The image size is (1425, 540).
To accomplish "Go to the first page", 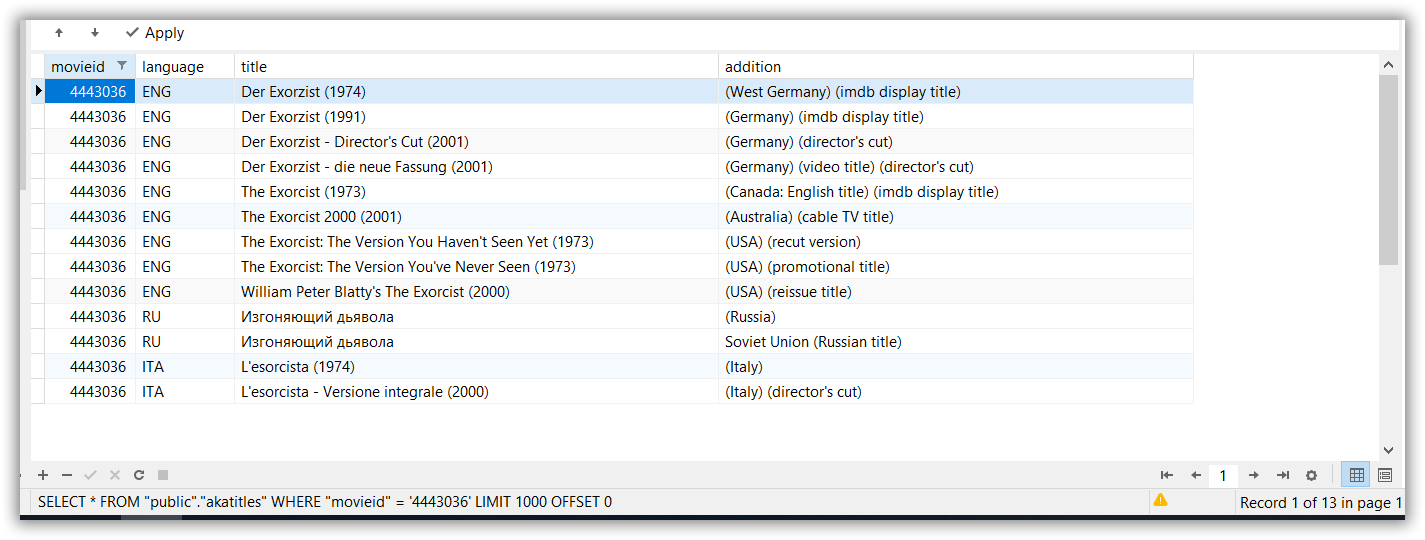I will (x=1166, y=475).
